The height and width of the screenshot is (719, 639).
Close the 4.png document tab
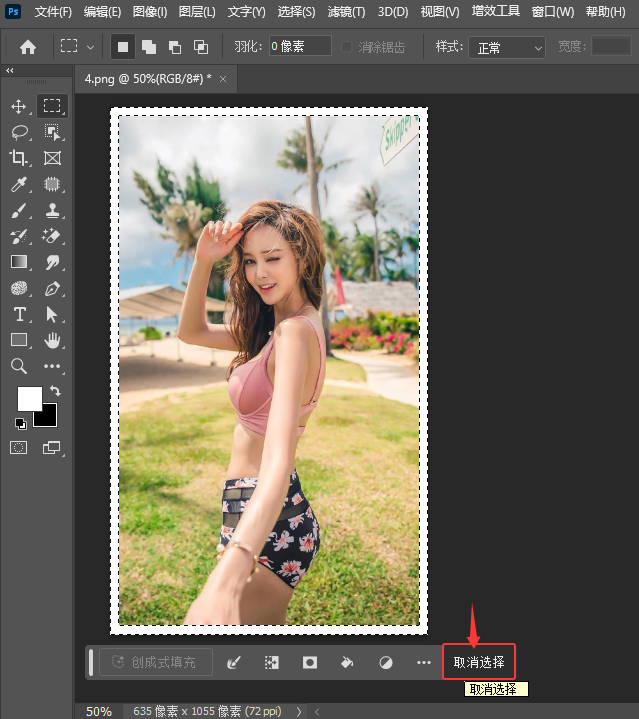point(223,79)
